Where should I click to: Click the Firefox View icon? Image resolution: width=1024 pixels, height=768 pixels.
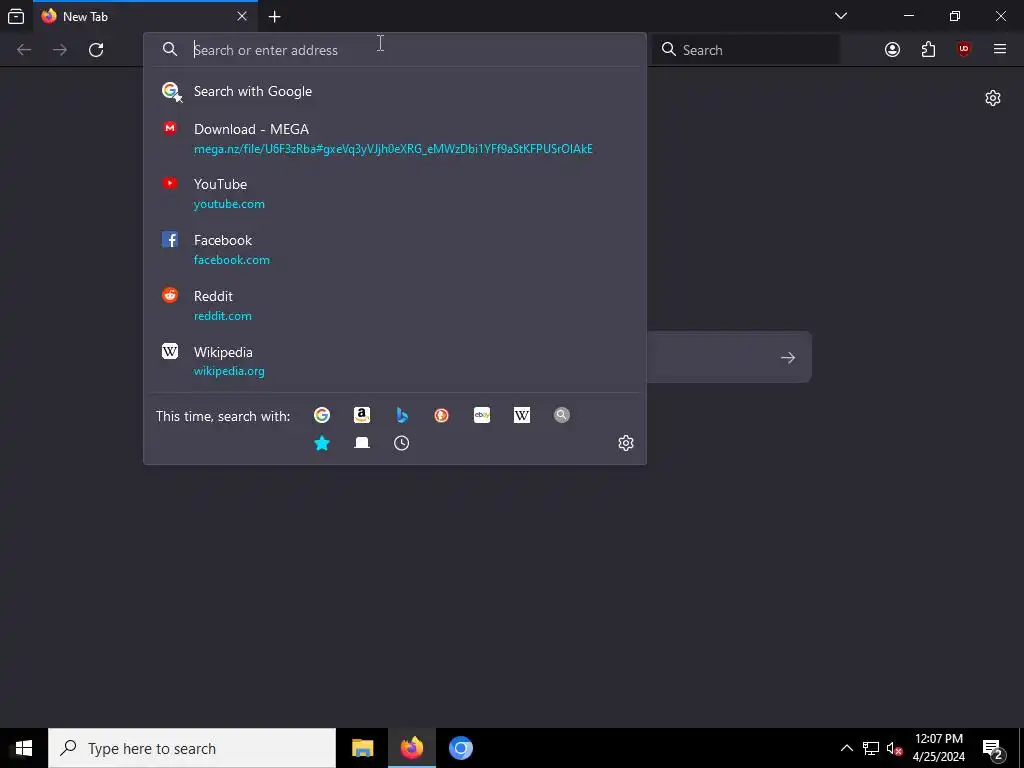point(16,16)
